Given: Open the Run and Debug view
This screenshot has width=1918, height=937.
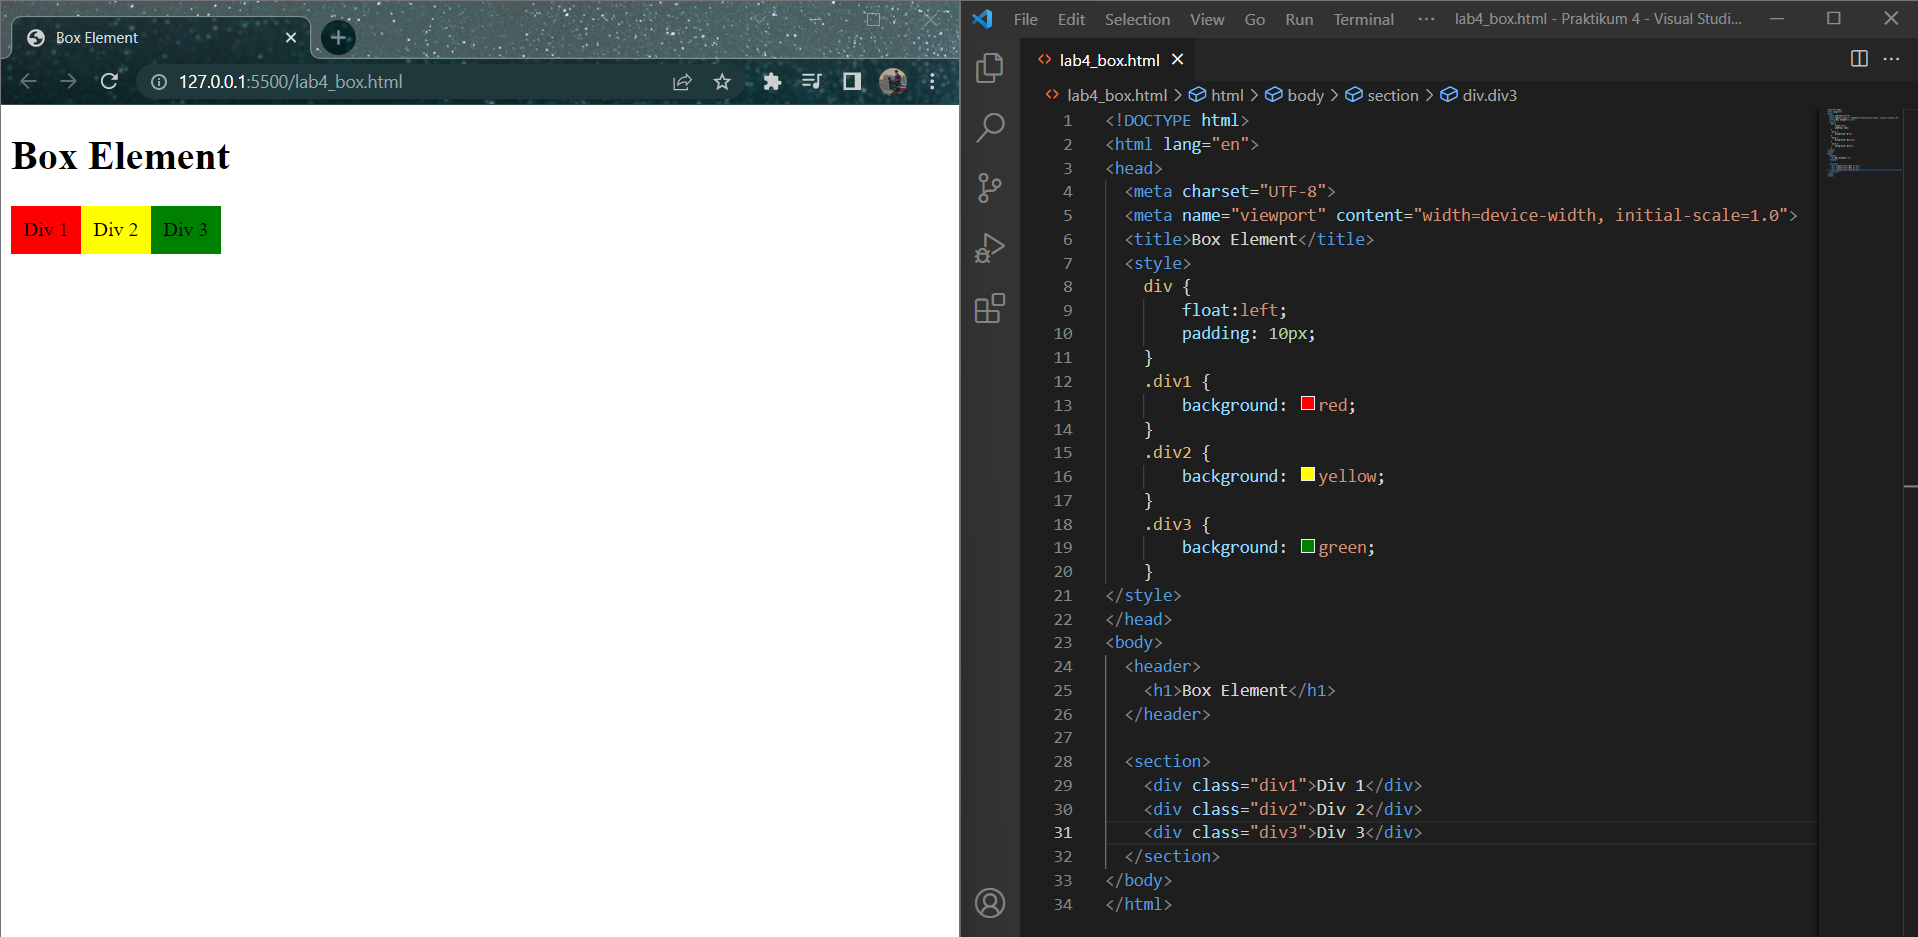Looking at the screenshot, I should click(989, 248).
